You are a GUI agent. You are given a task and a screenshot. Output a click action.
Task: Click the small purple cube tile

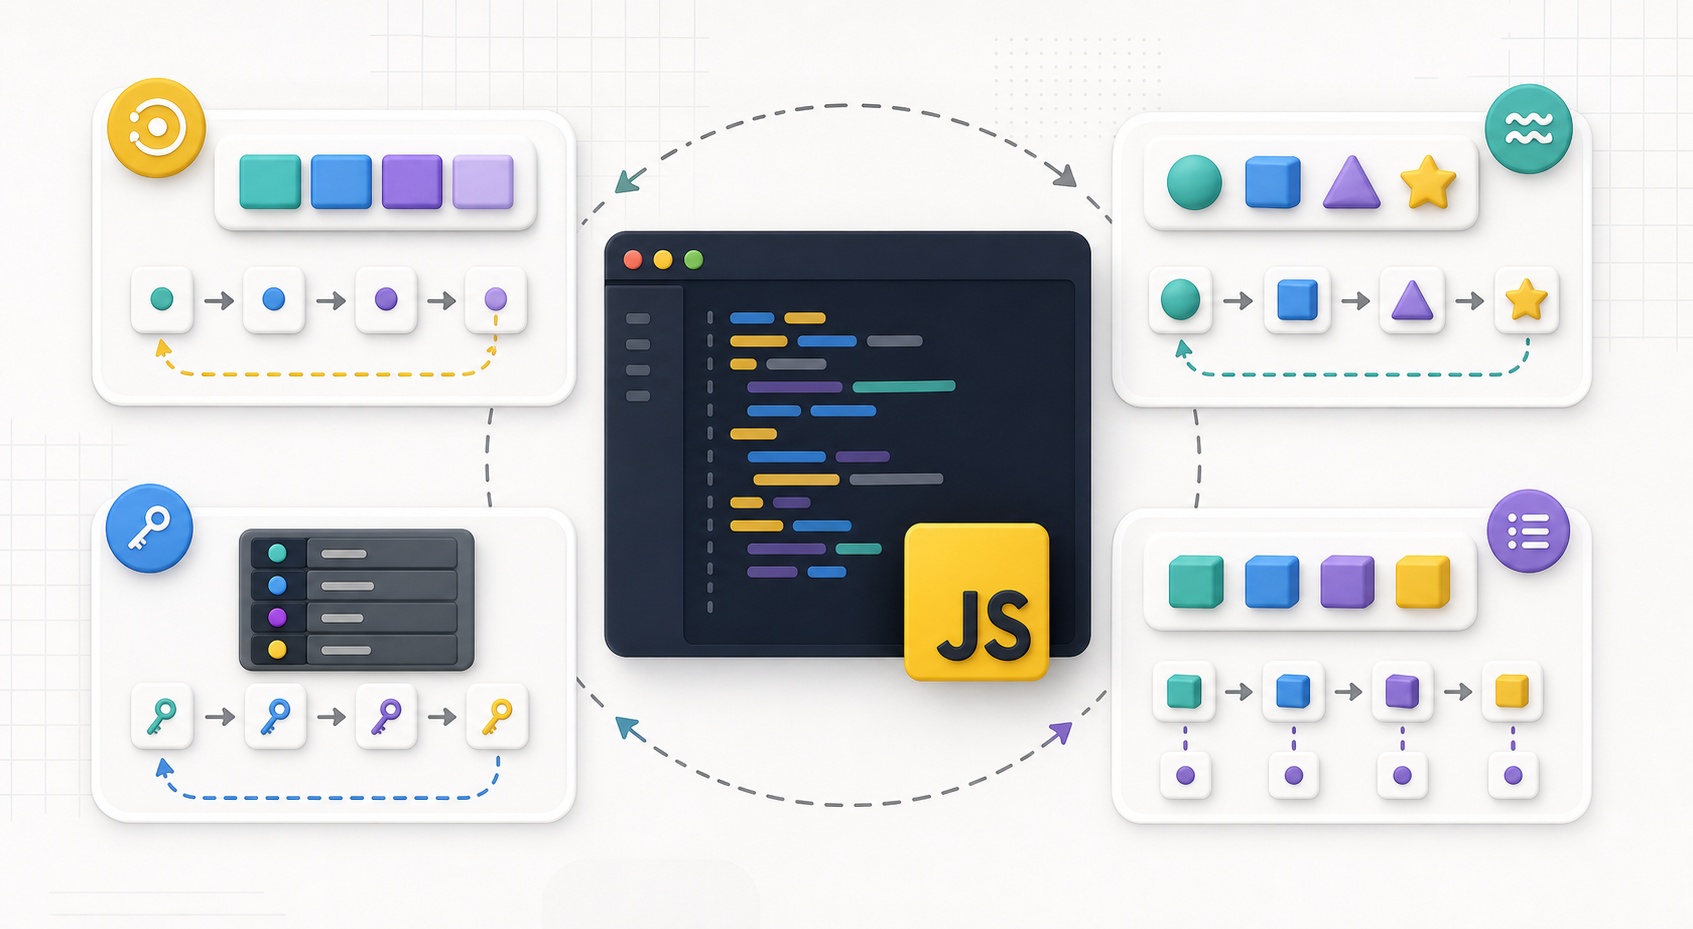coord(1402,691)
